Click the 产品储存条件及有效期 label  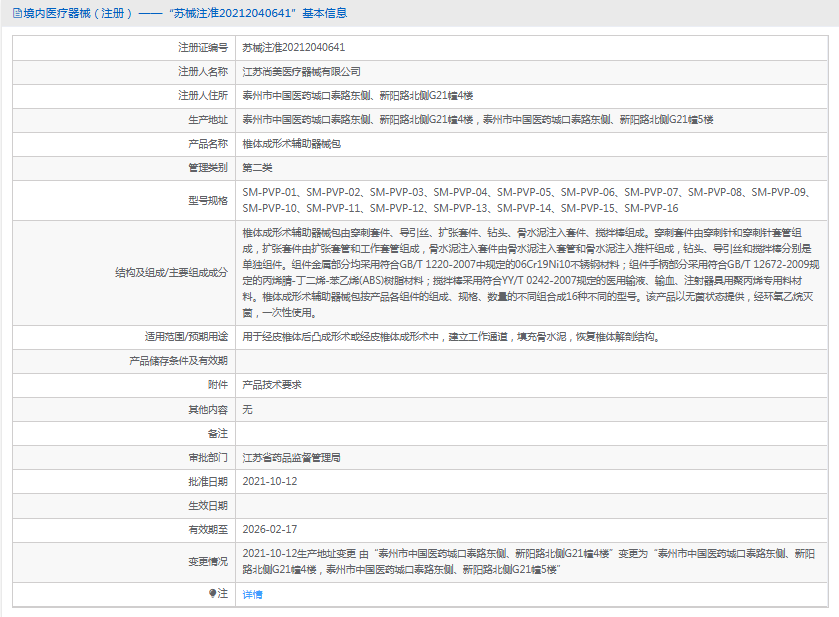(x=178, y=361)
